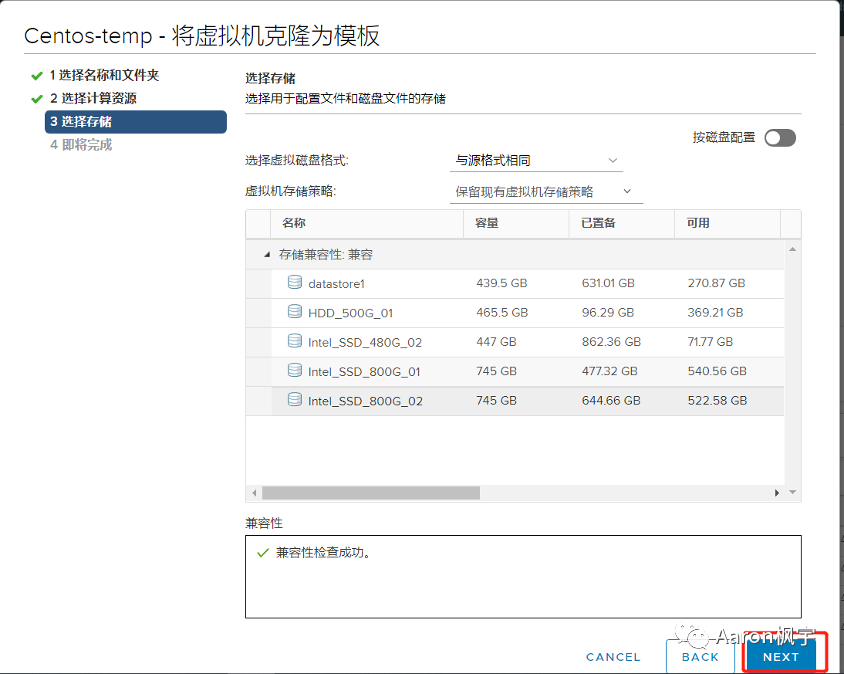Click the table's scroll right arrow

776,493
